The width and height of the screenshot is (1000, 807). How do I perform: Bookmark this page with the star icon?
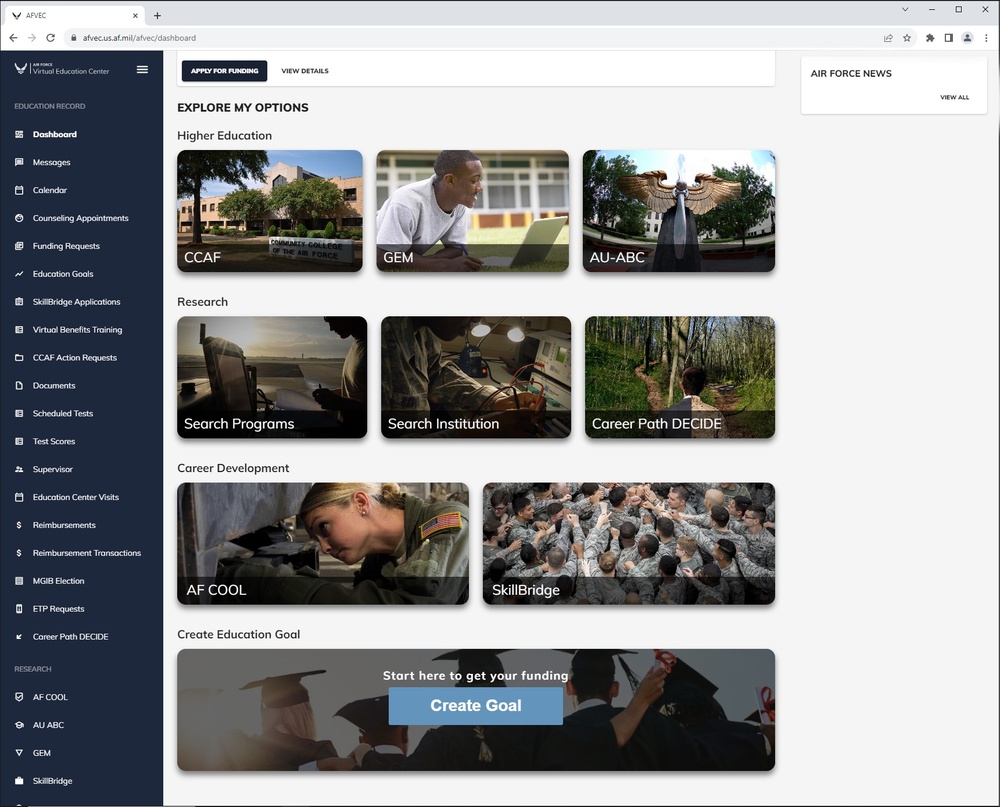[x=907, y=38]
